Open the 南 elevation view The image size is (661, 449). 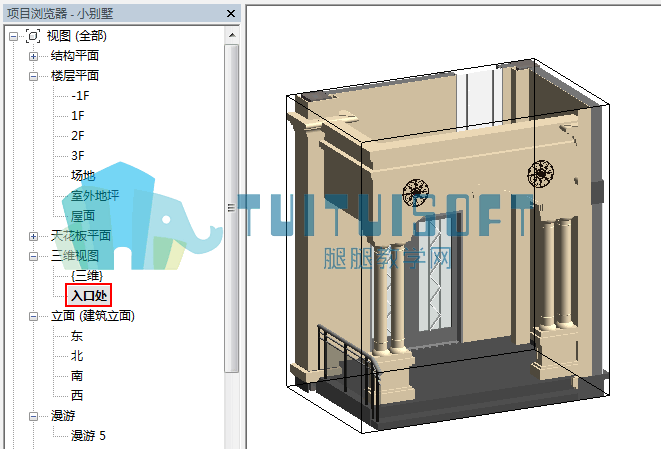point(77,376)
